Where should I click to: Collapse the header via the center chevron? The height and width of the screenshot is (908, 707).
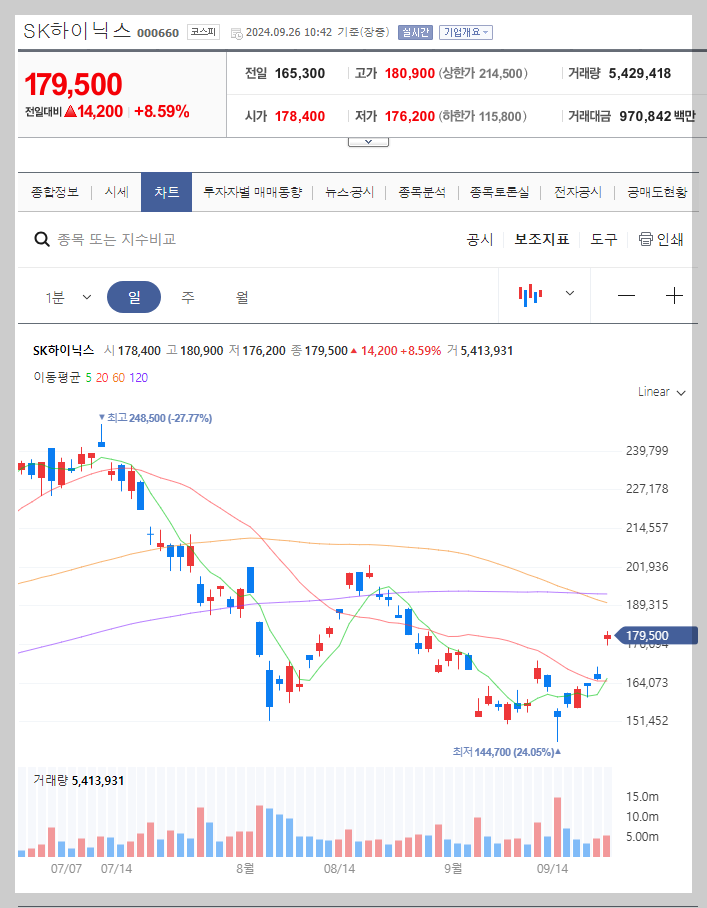(x=368, y=140)
